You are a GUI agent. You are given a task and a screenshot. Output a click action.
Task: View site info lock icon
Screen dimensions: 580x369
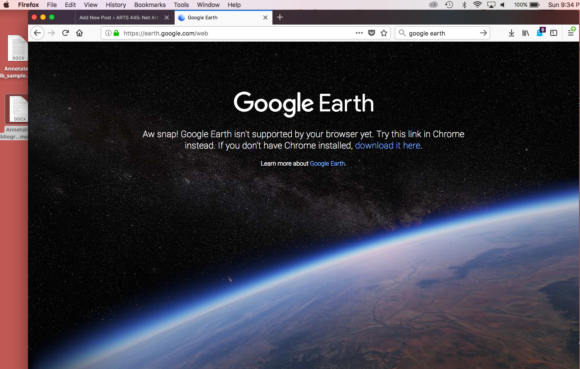click(116, 33)
